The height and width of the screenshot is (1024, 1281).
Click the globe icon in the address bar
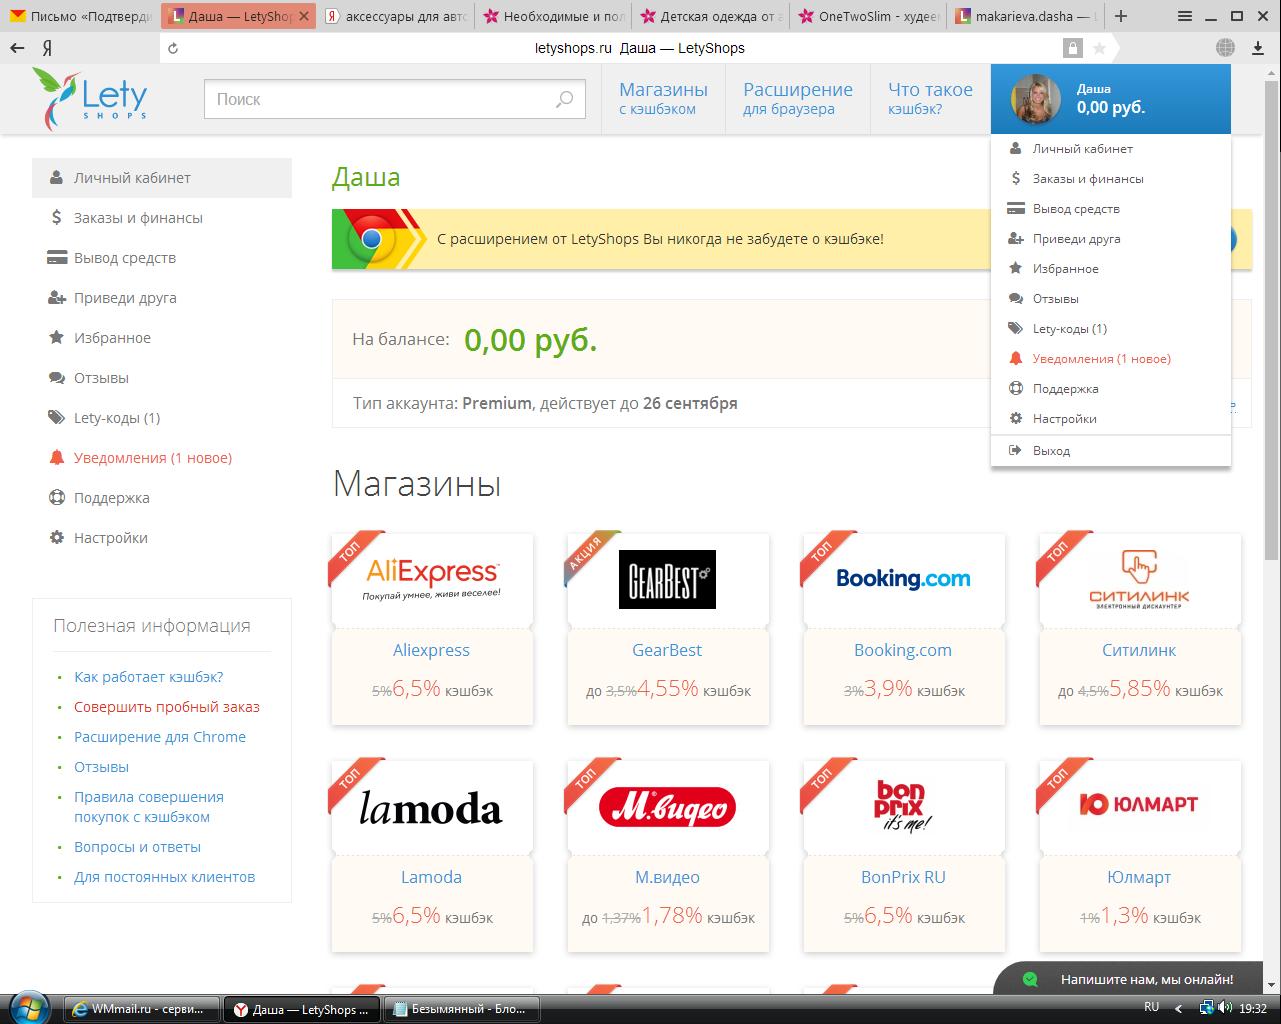[x=1225, y=48]
